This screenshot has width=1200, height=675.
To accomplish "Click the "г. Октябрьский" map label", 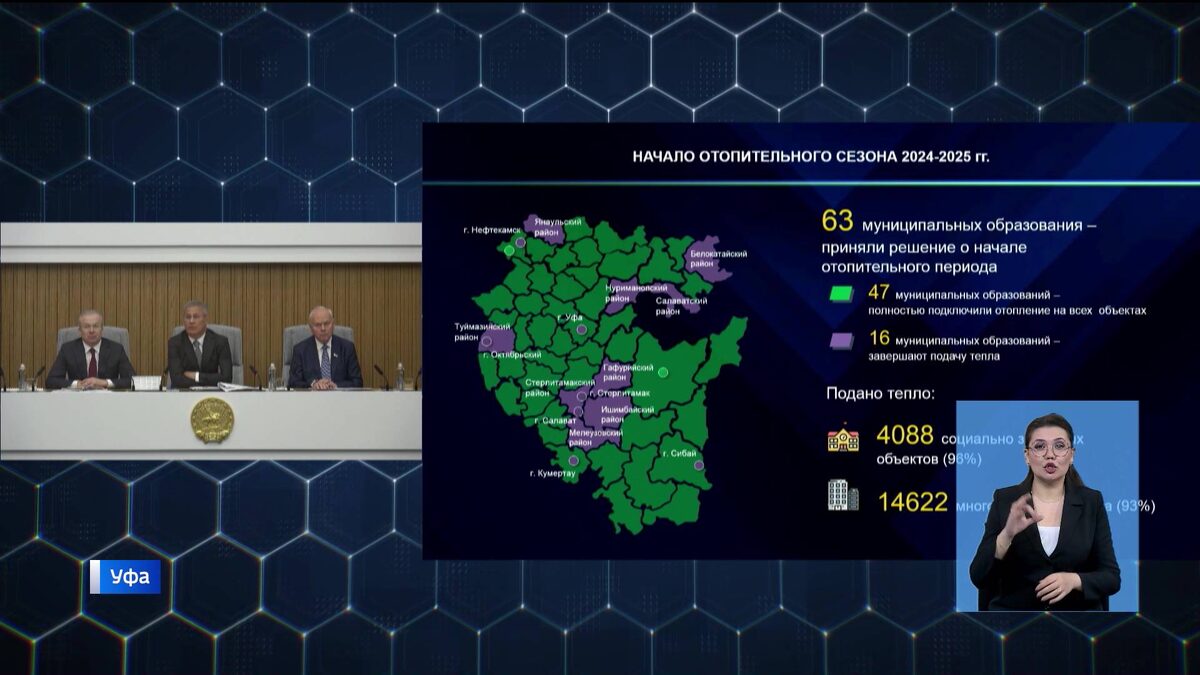I will click(511, 354).
